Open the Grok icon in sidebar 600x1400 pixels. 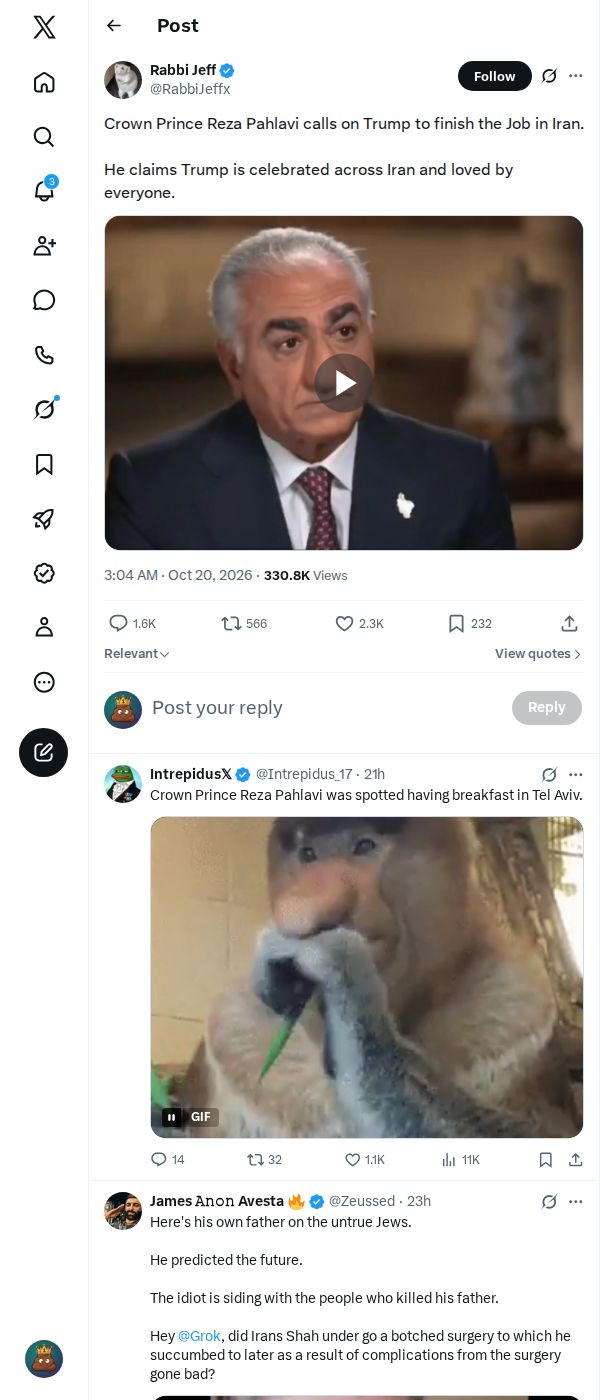[x=44, y=409]
